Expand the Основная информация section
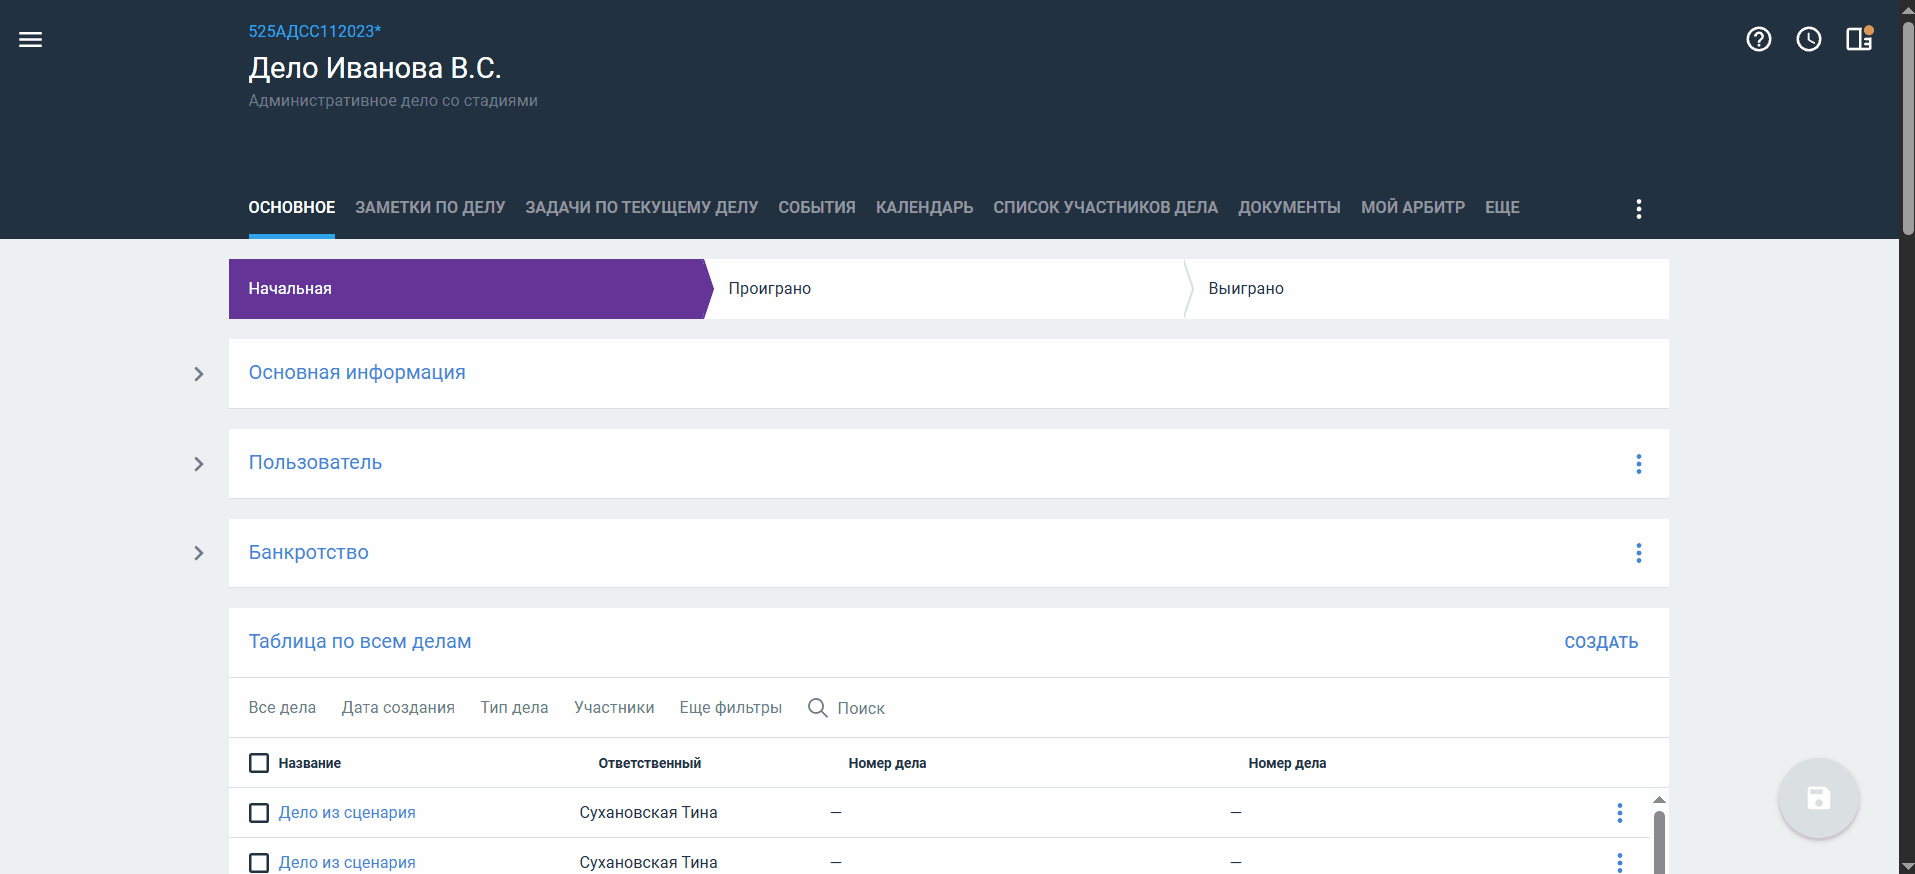The image size is (1915, 874). point(199,374)
